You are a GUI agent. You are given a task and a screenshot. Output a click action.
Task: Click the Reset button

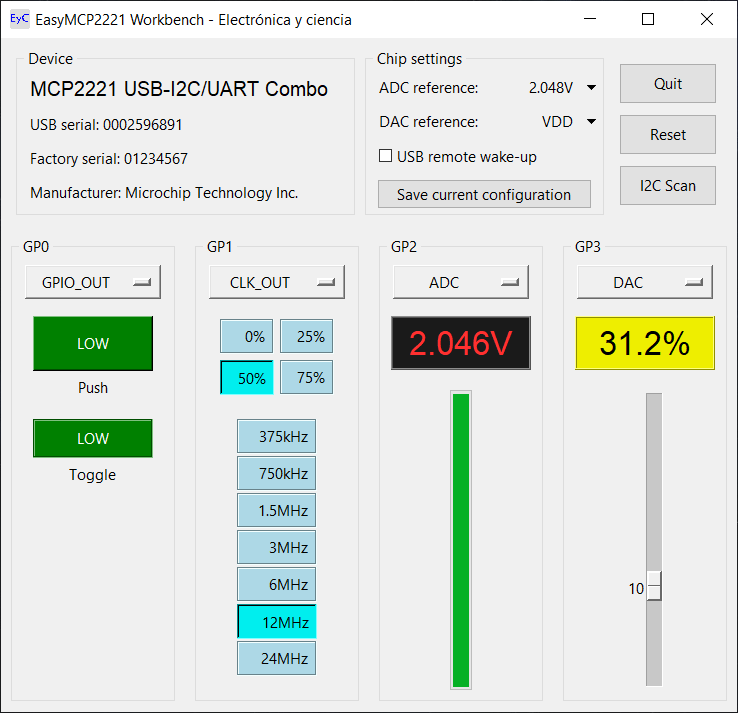point(667,135)
